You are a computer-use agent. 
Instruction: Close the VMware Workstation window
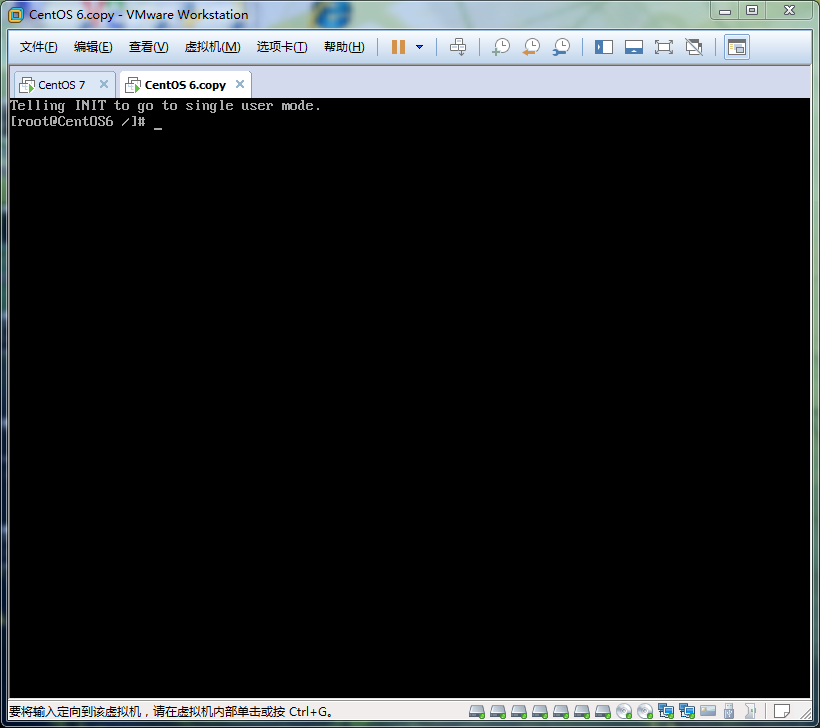(790, 11)
